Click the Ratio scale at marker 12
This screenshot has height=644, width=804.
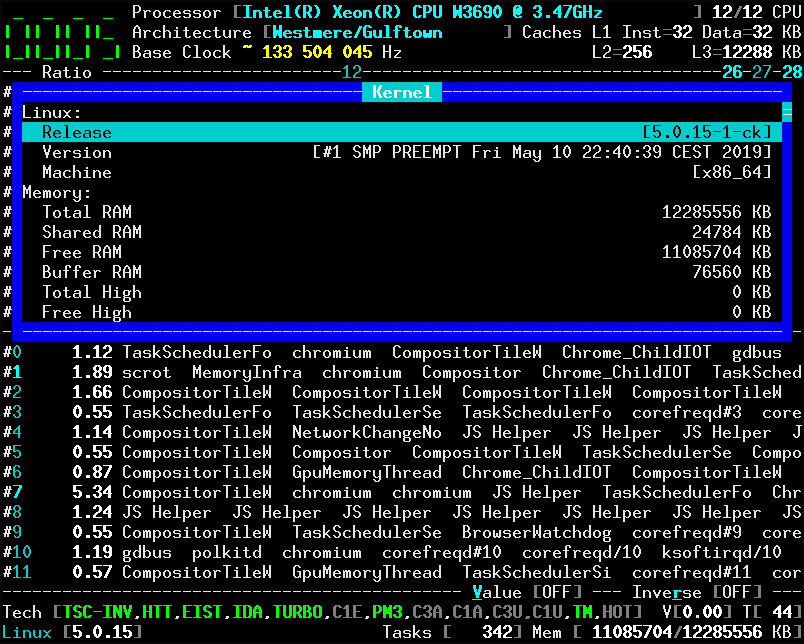click(349, 72)
